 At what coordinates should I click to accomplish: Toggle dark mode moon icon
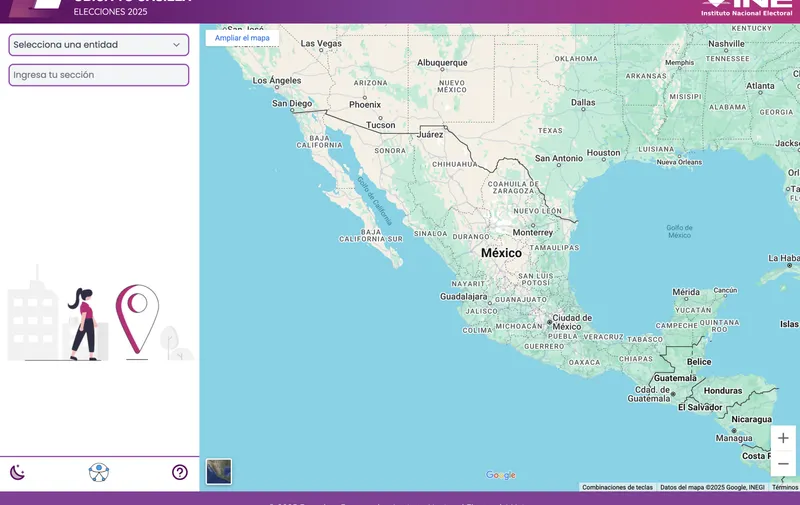tap(17, 472)
